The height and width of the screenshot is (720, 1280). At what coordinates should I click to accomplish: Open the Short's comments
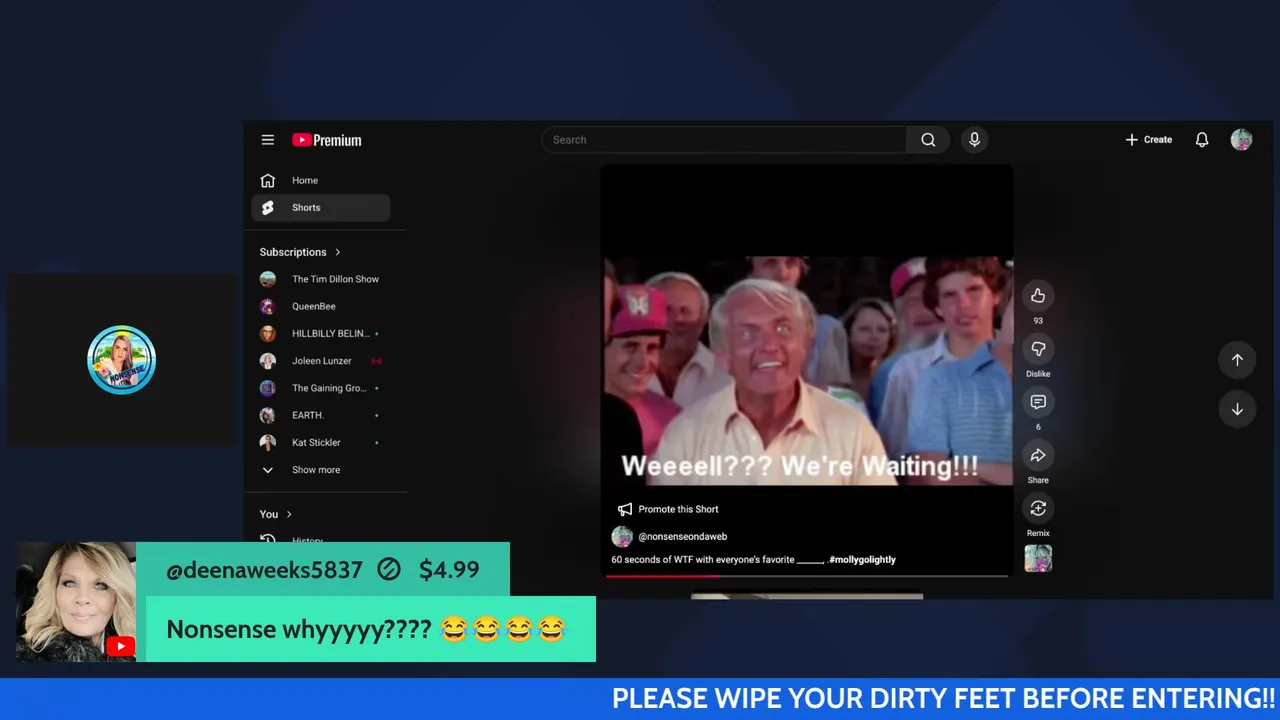coord(1038,402)
